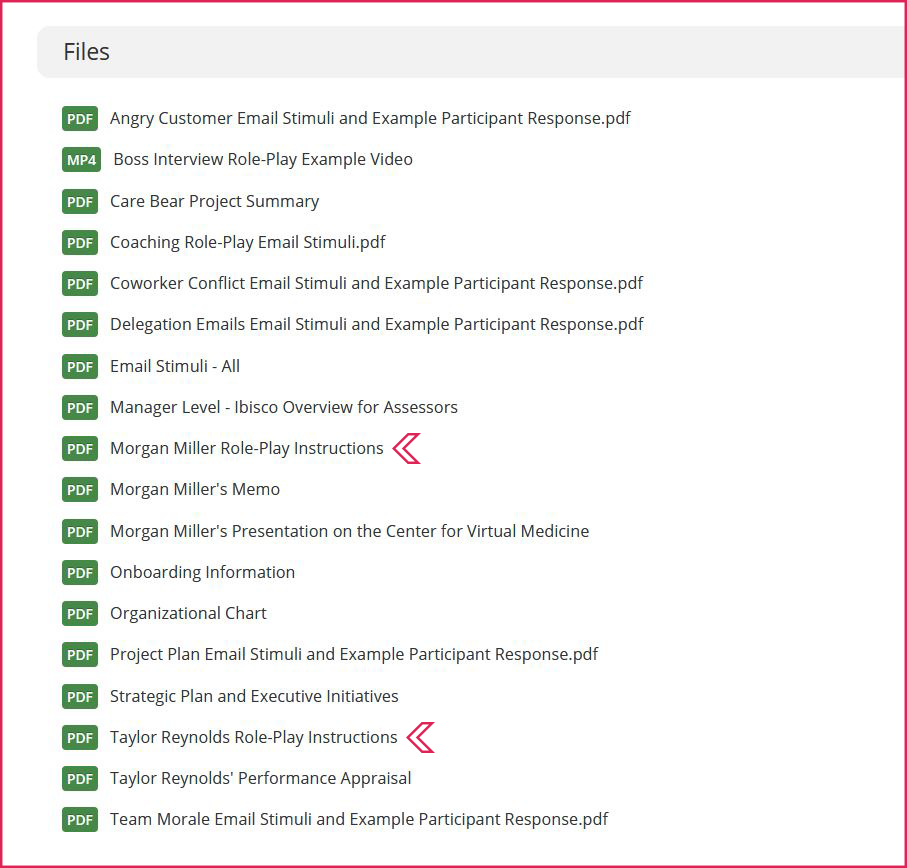
Task: Open Manager Level - Ibisco Overview for Assessors
Action: point(283,407)
